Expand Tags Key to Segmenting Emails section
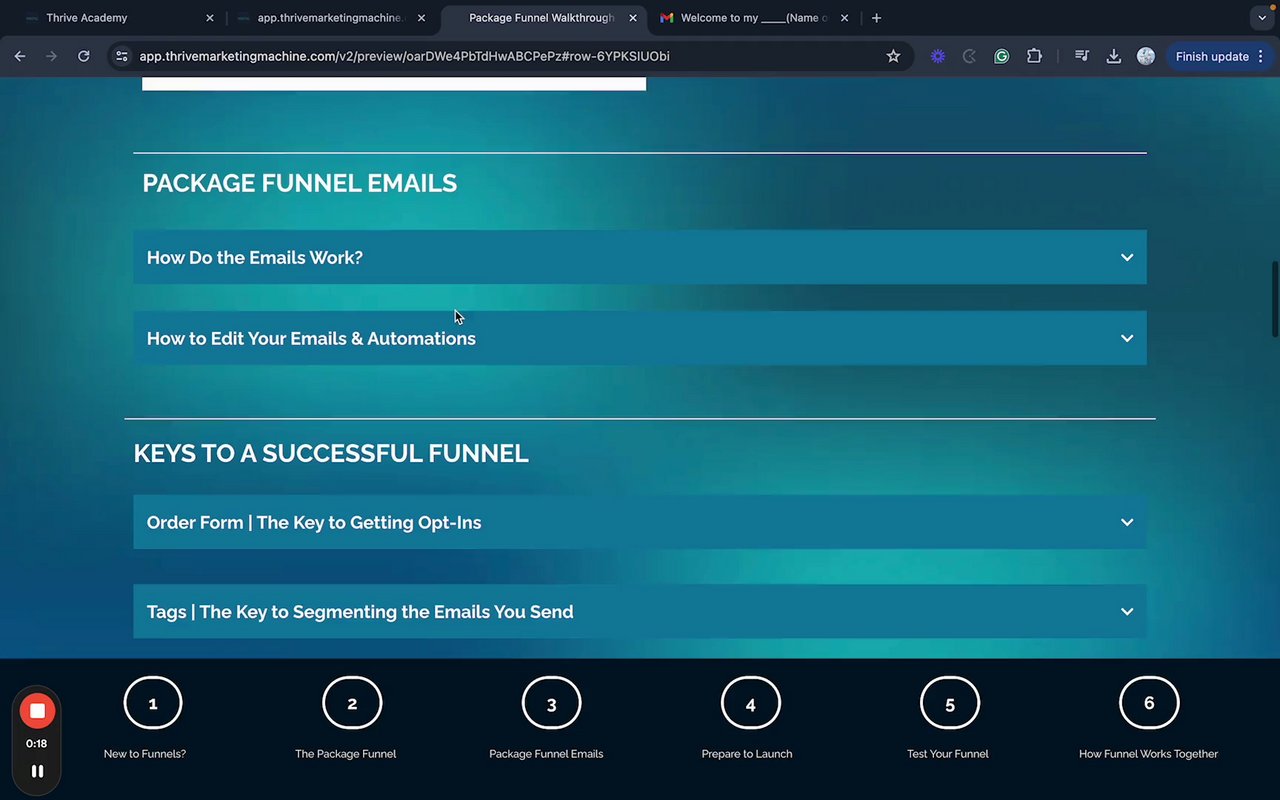 click(x=640, y=612)
